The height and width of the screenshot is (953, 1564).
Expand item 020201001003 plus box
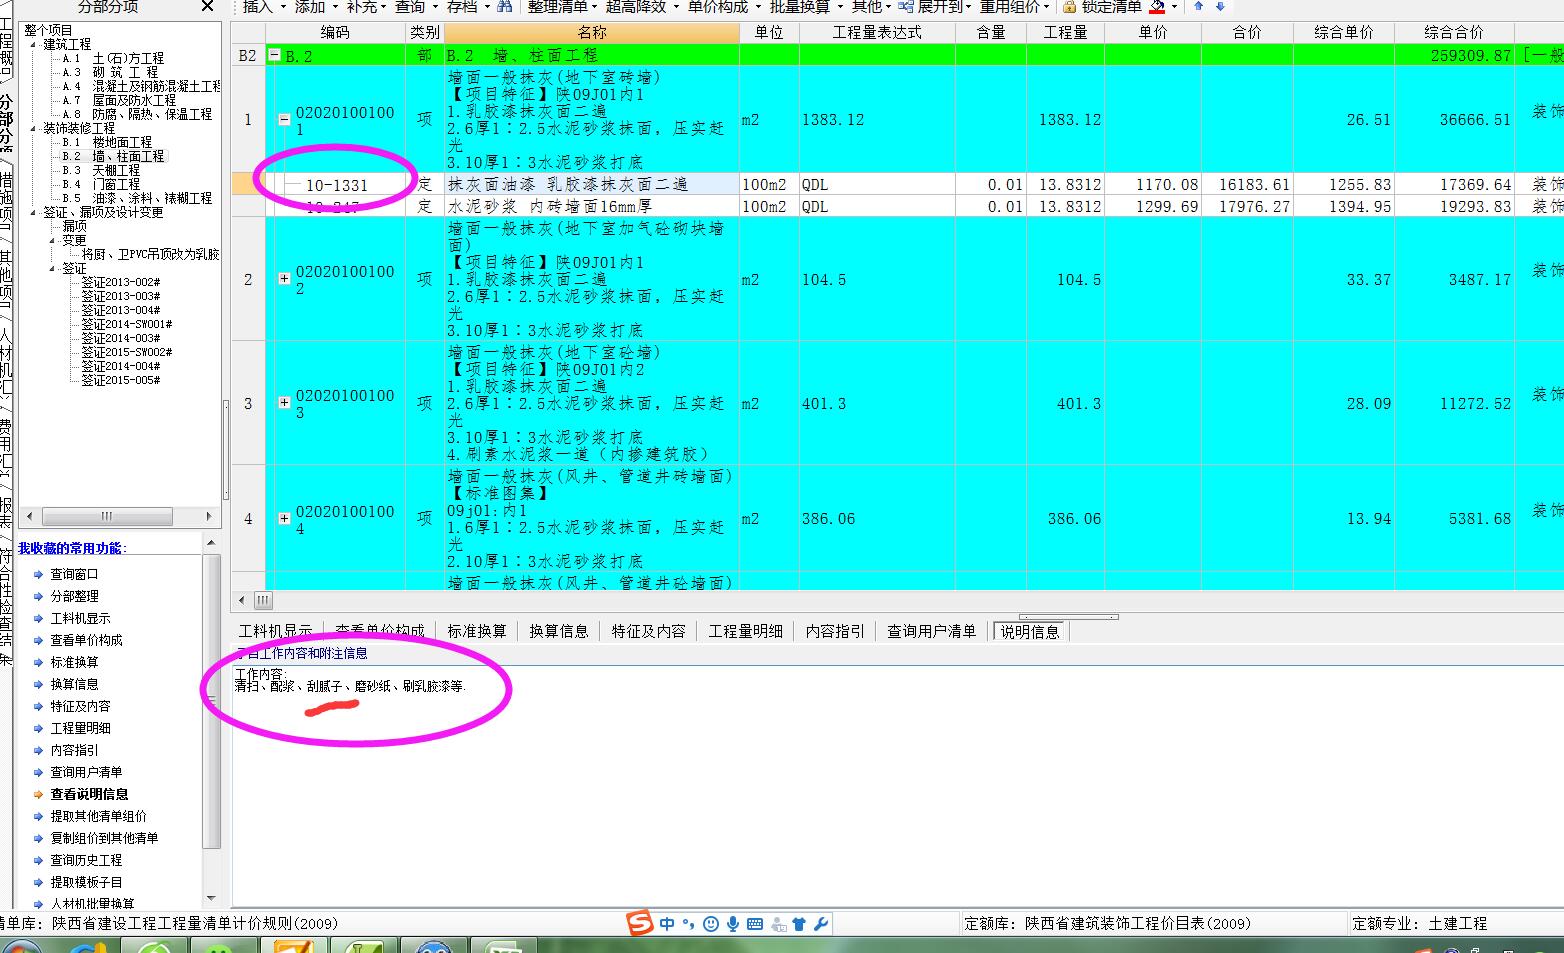tap(284, 403)
